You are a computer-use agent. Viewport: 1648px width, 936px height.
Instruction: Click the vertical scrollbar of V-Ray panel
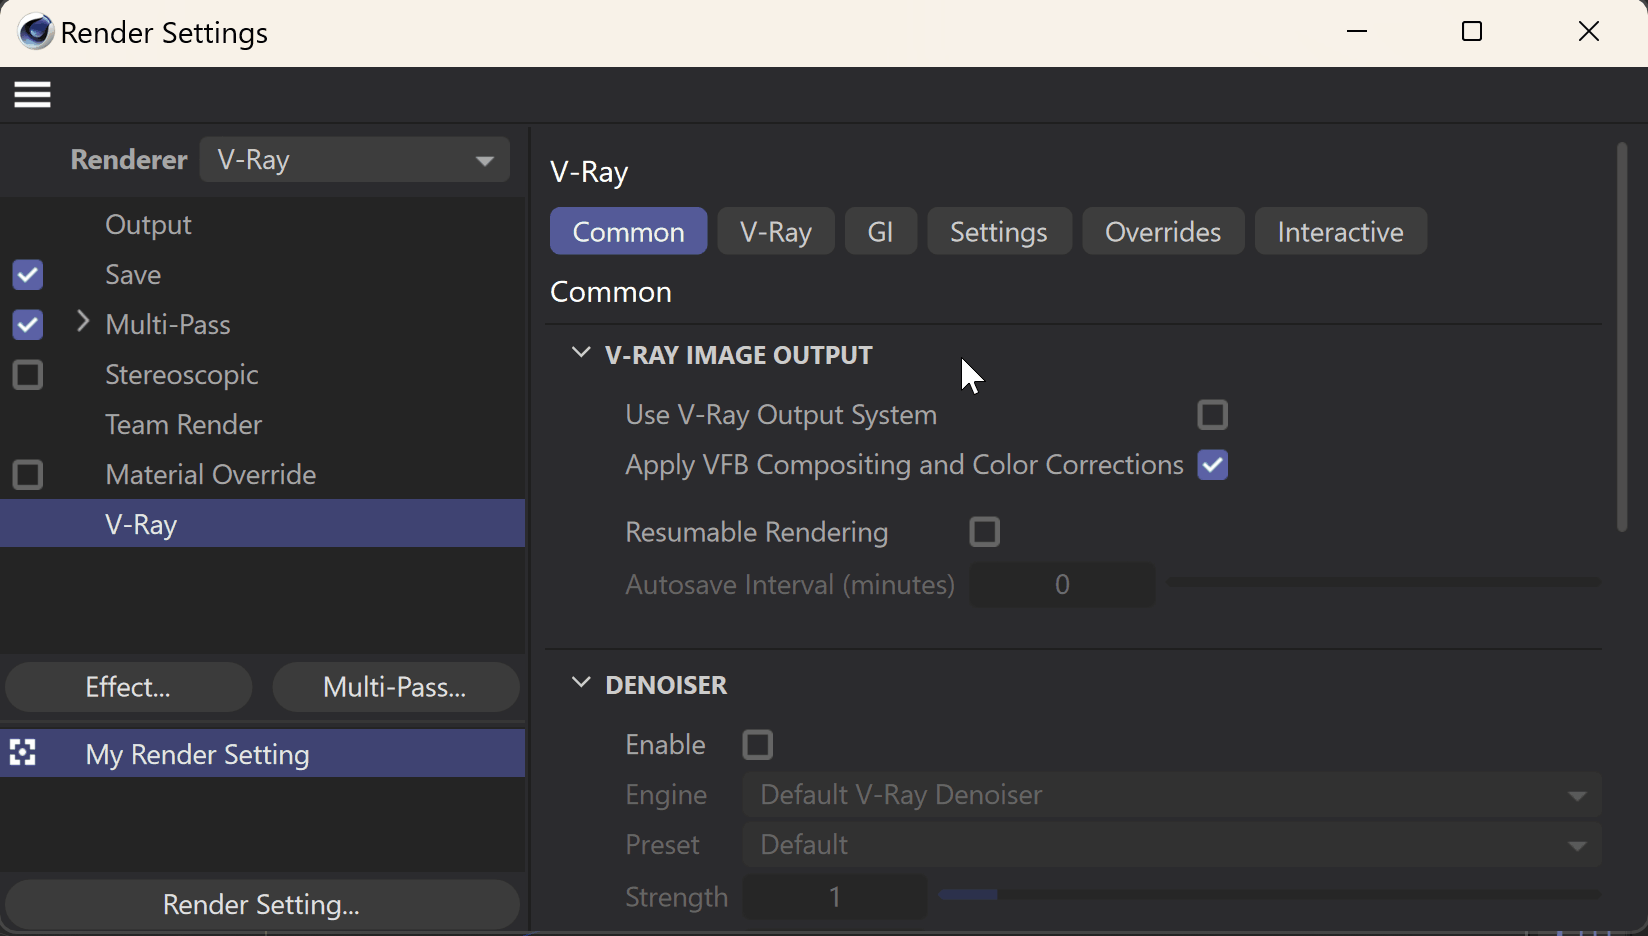(x=1622, y=337)
